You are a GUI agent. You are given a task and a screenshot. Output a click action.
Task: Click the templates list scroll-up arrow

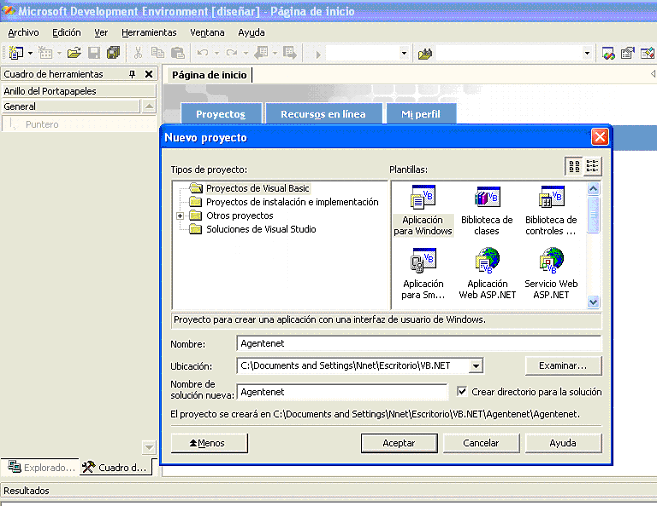coord(593,189)
